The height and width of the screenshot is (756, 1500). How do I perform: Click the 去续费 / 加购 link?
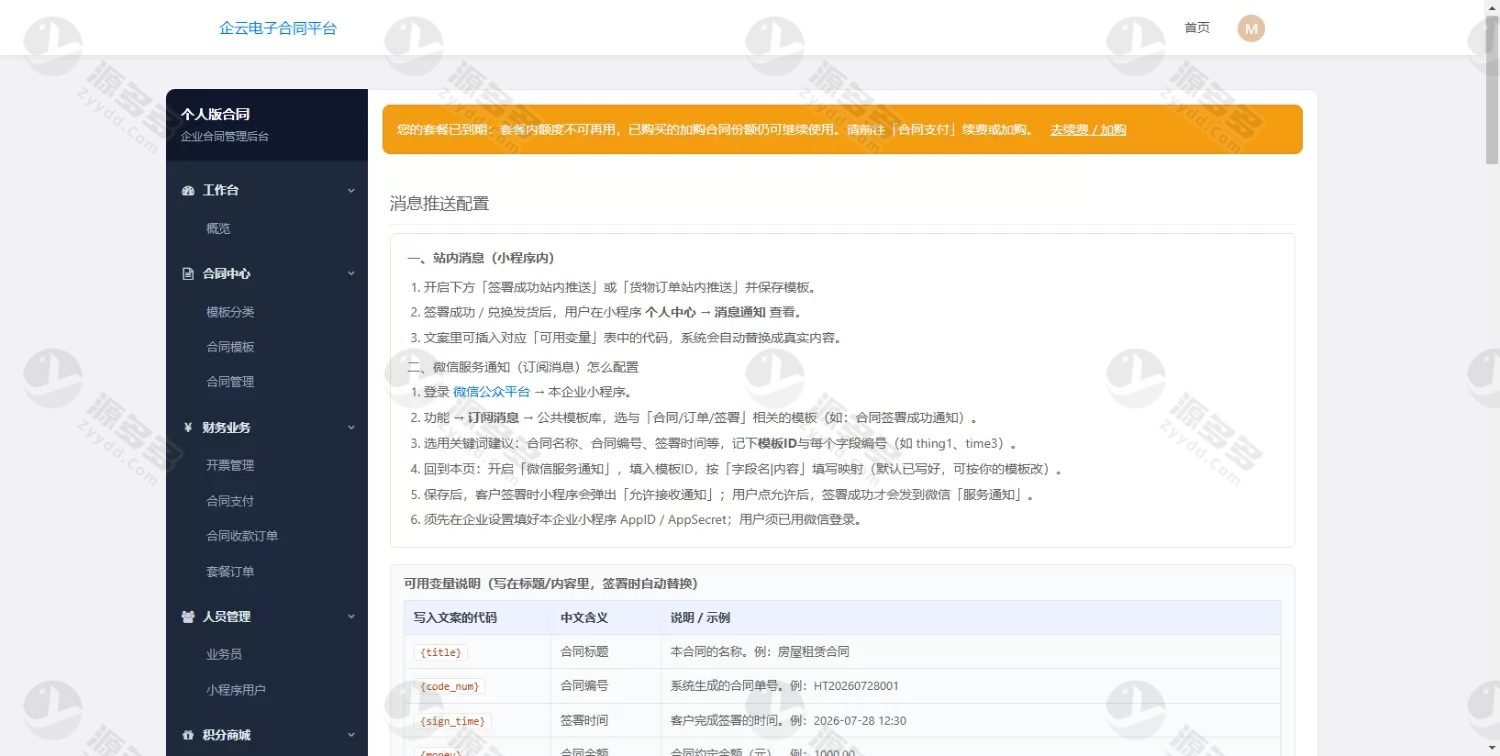pos(1088,130)
